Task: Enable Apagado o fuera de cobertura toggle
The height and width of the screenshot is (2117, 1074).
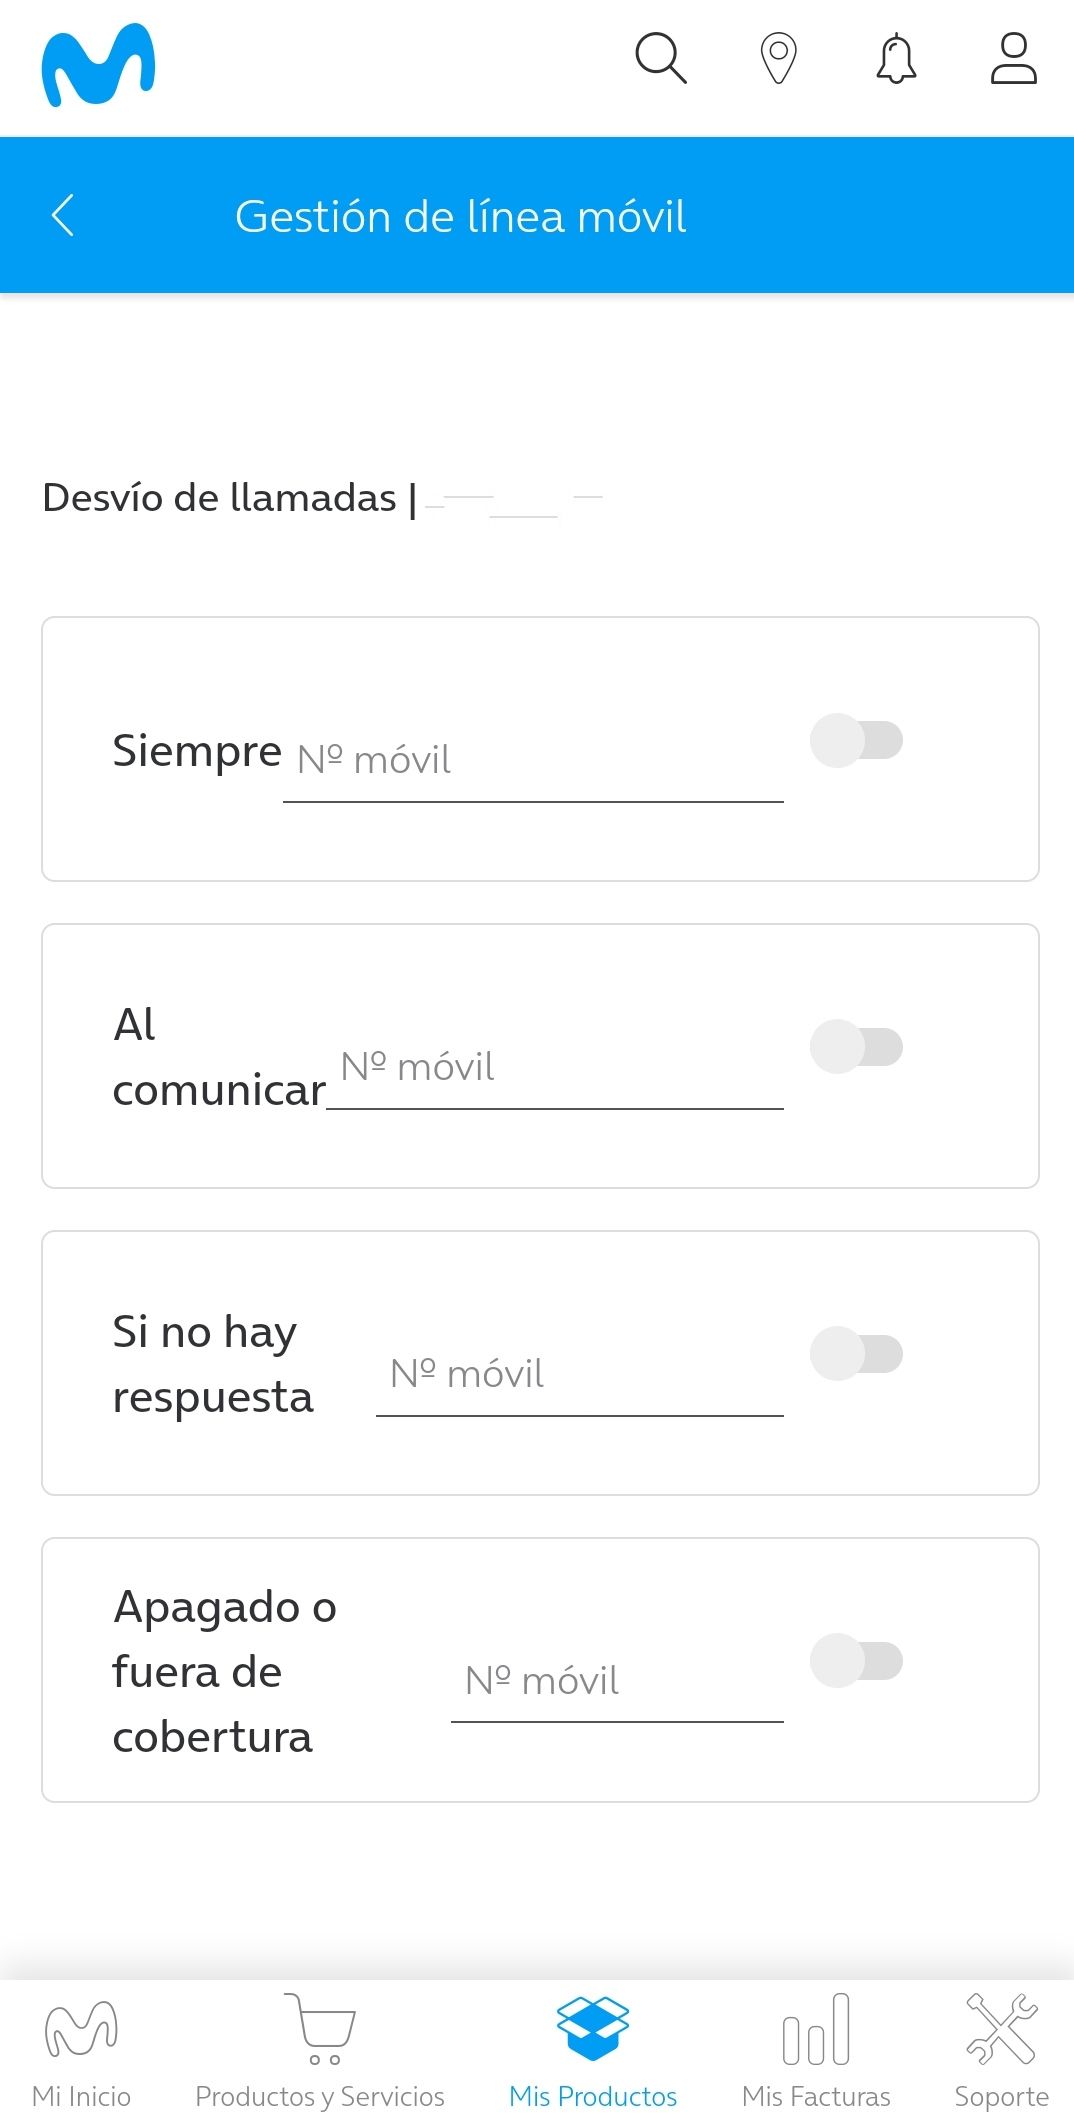Action: [x=856, y=1661]
